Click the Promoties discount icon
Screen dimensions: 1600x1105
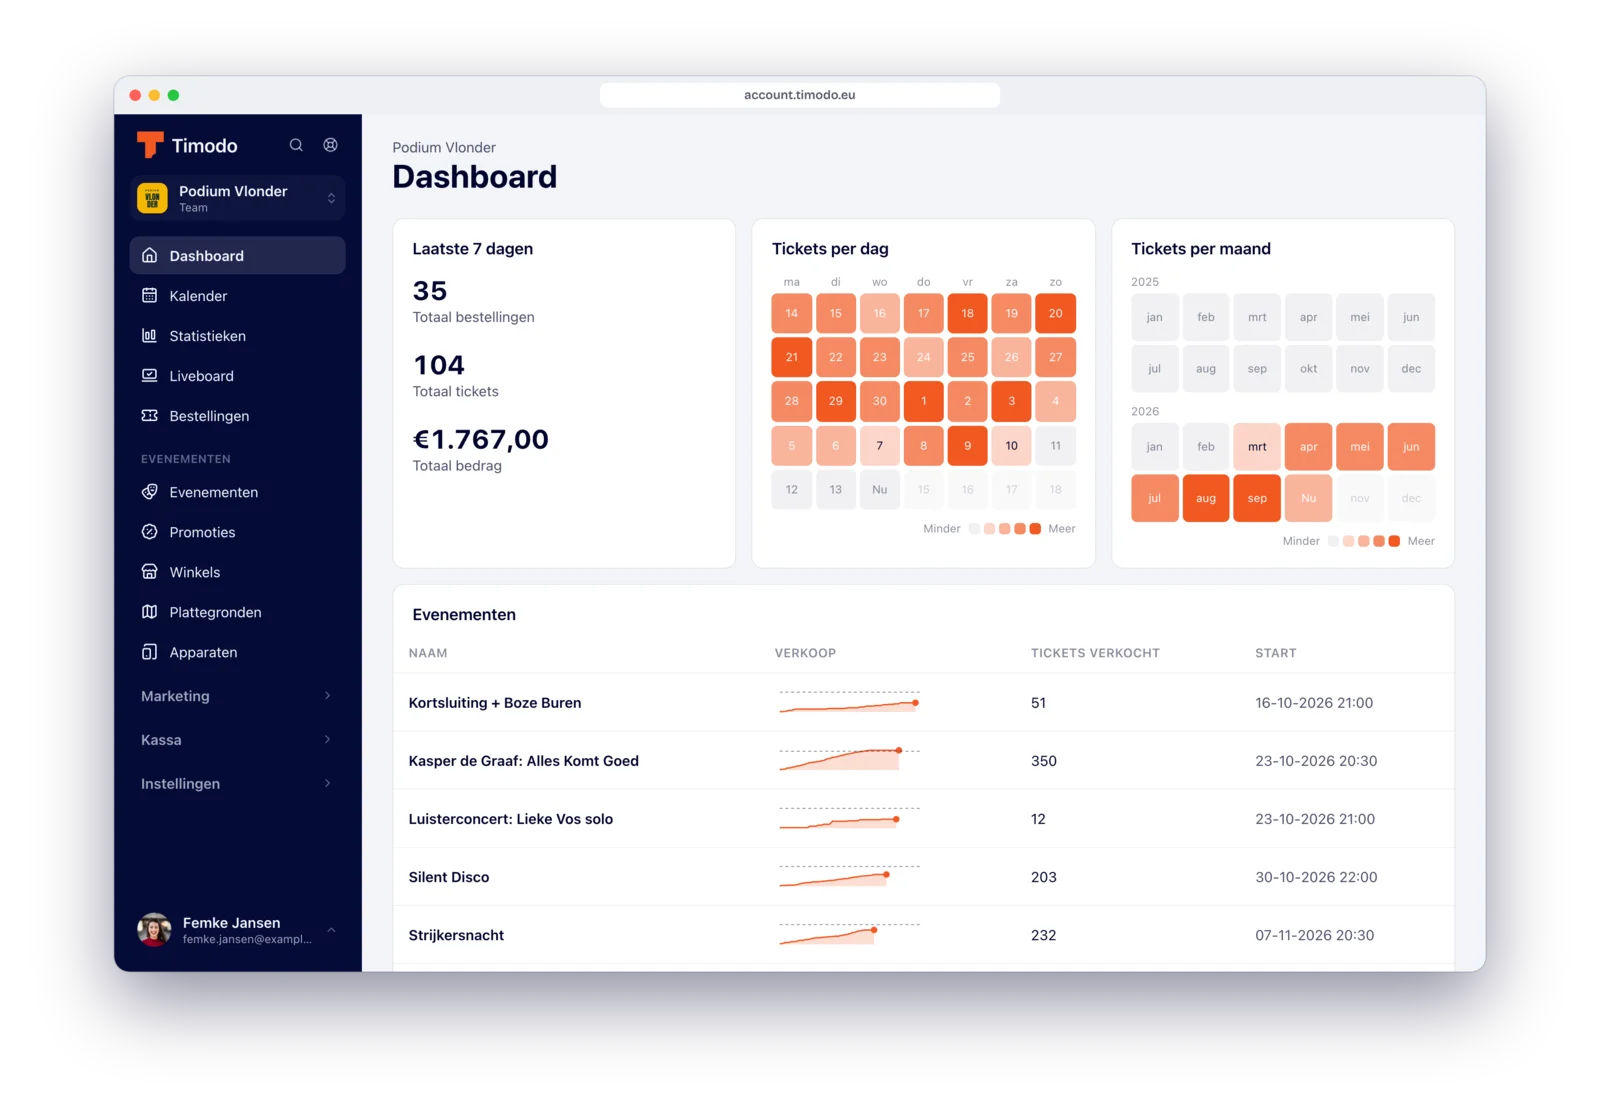150,531
